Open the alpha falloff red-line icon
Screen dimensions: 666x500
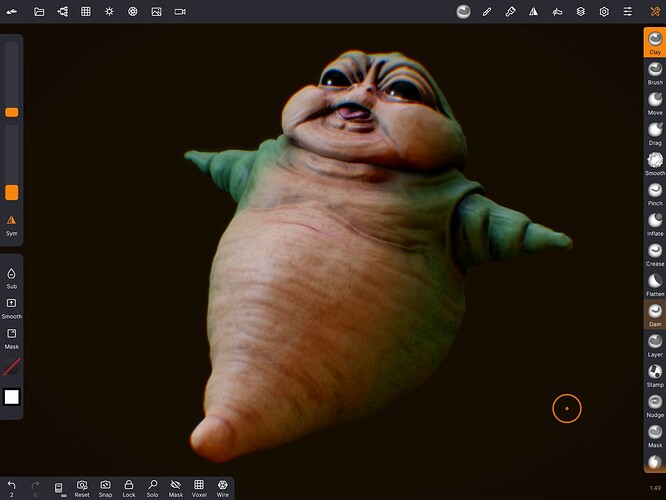point(11,367)
